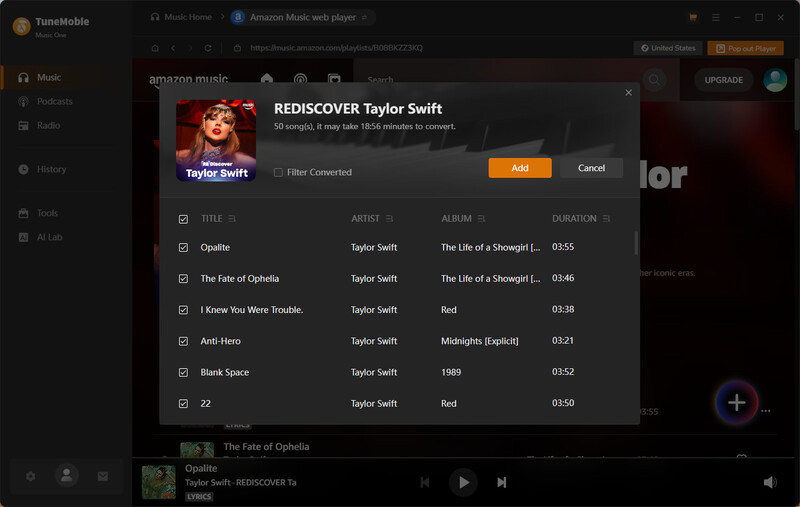Skip to the next track

click(x=502, y=483)
